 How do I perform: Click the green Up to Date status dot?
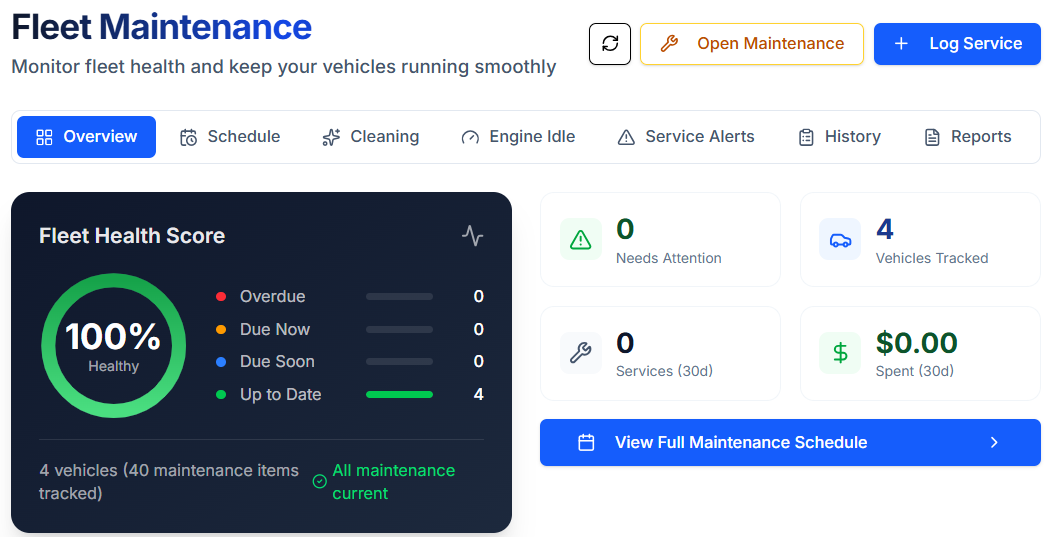pyautogui.click(x=221, y=394)
